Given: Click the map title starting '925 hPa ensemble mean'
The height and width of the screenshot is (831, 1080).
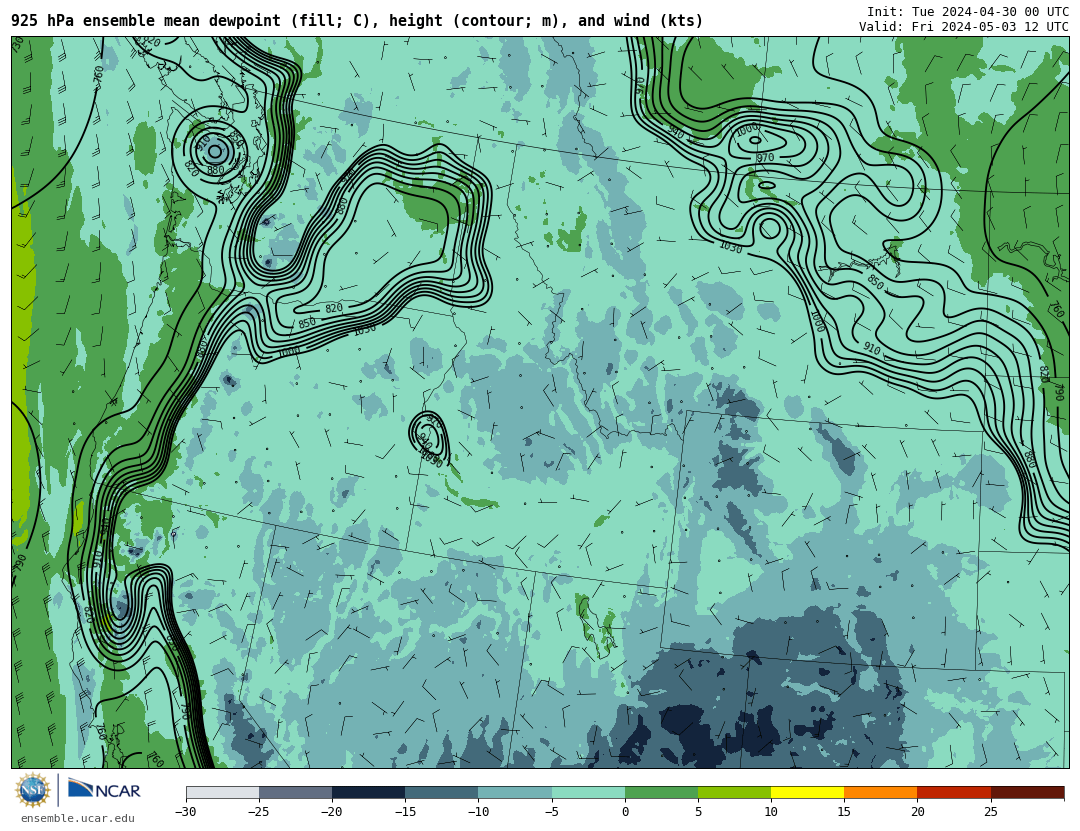Looking at the screenshot, I should pyautogui.click(x=357, y=21).
